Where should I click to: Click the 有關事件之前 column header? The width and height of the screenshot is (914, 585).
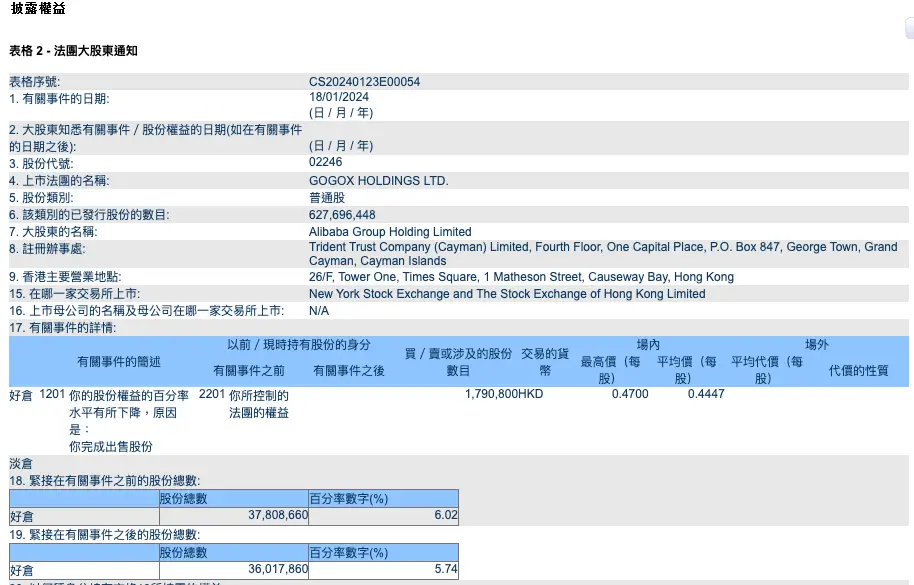(x=249, y=371)
